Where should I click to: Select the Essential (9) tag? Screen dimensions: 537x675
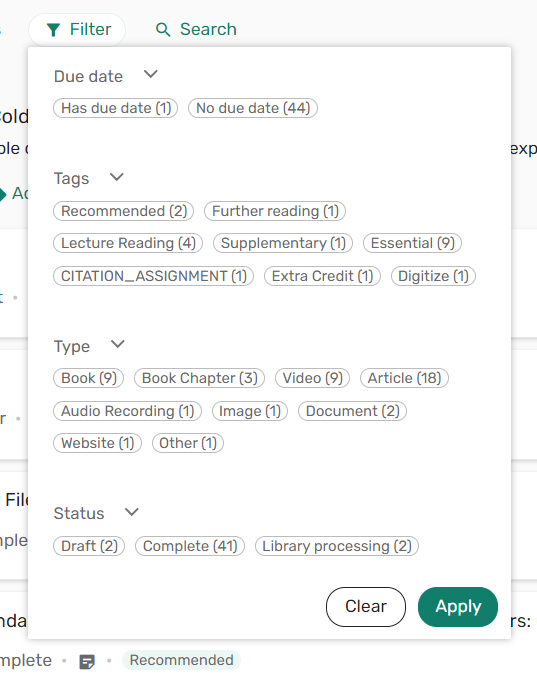(x=412, y=243)
